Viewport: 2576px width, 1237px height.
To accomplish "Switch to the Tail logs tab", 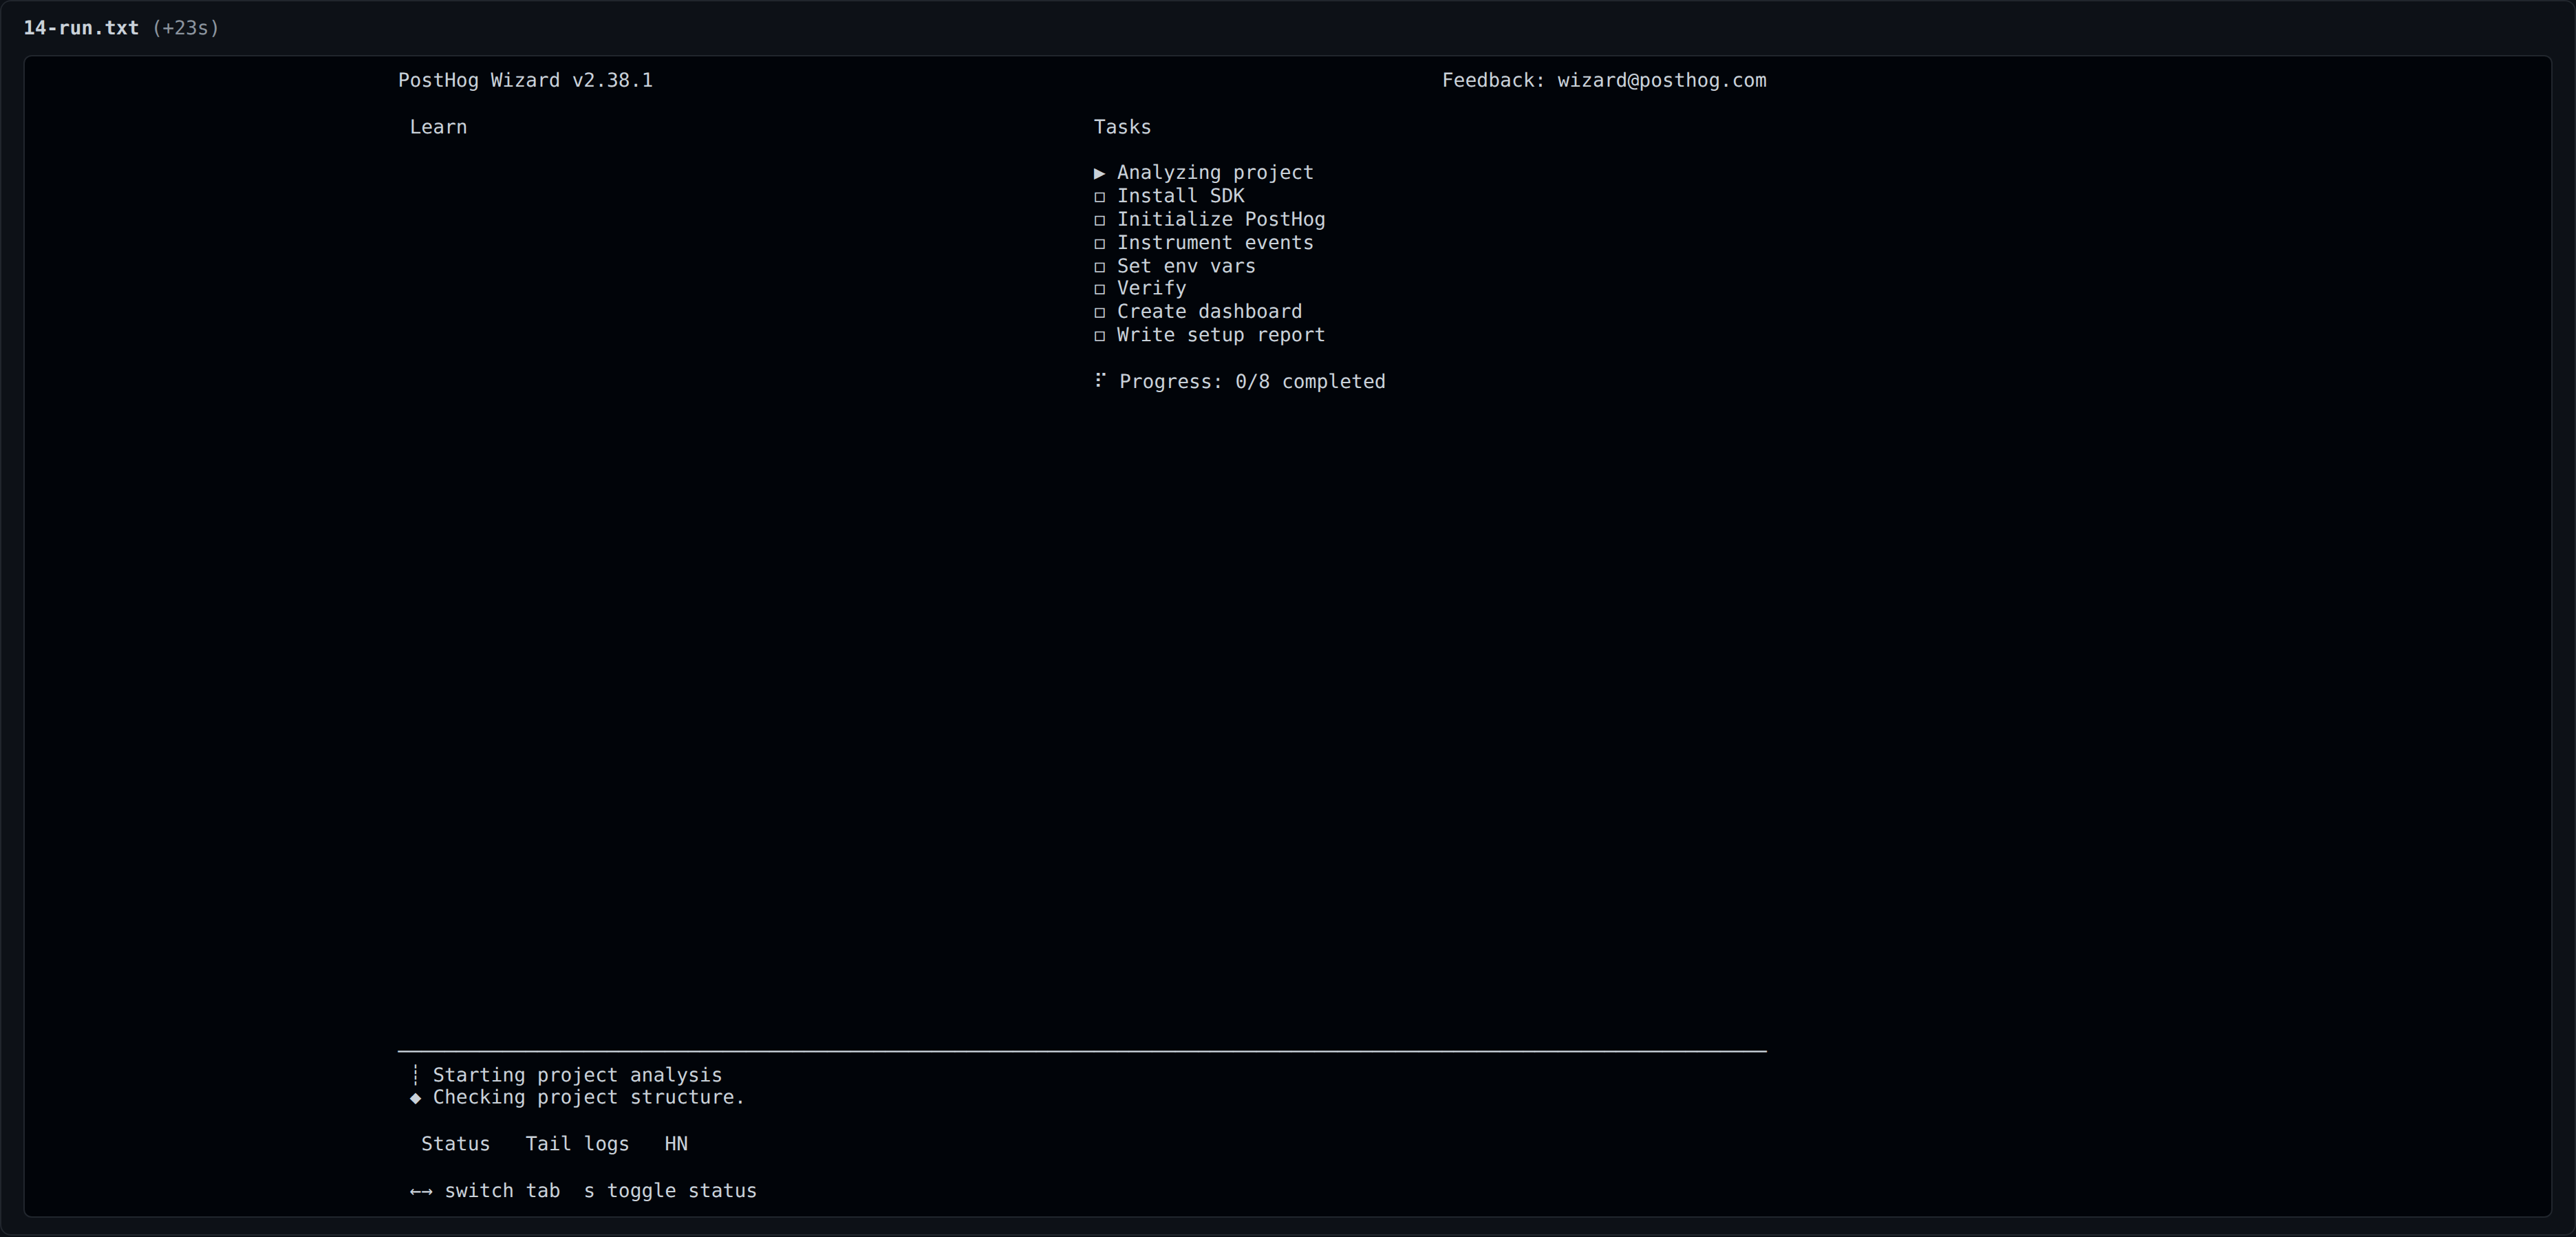I will pyautogui.click(x=577, y=1144).
